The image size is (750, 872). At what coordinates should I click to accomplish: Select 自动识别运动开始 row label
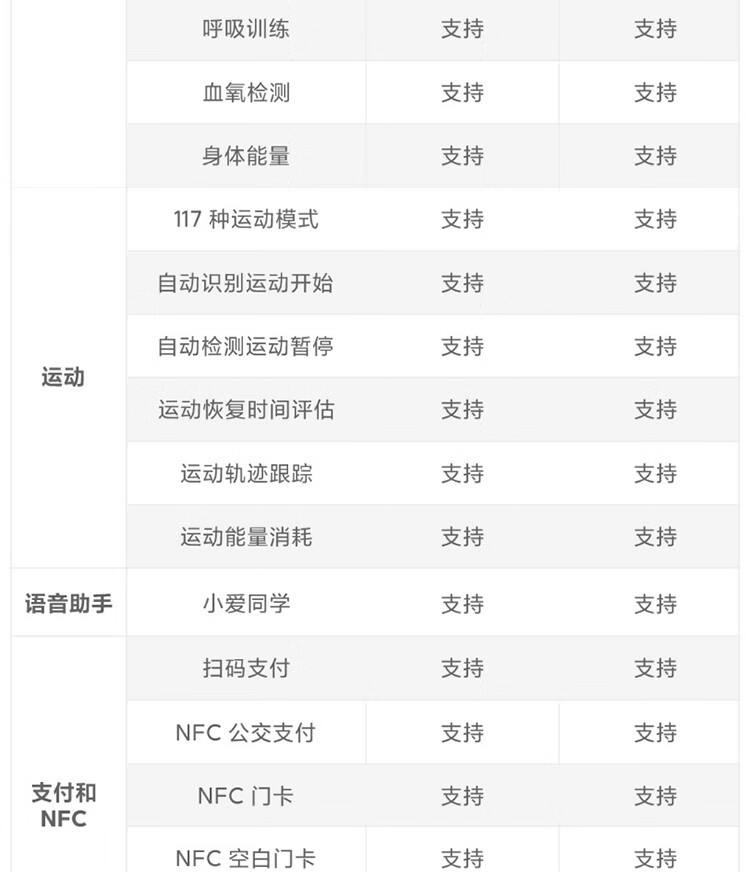tap(246, 283)
